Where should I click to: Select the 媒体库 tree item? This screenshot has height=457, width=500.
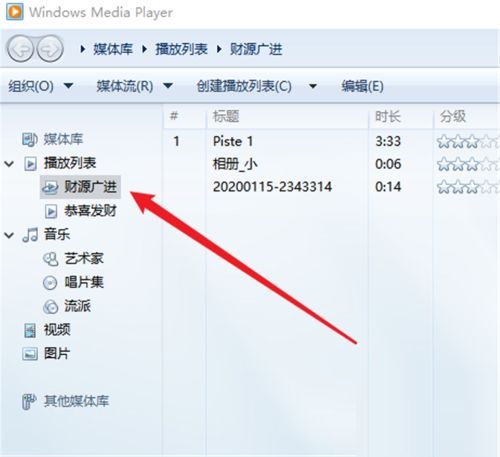(x=63, y=139)
